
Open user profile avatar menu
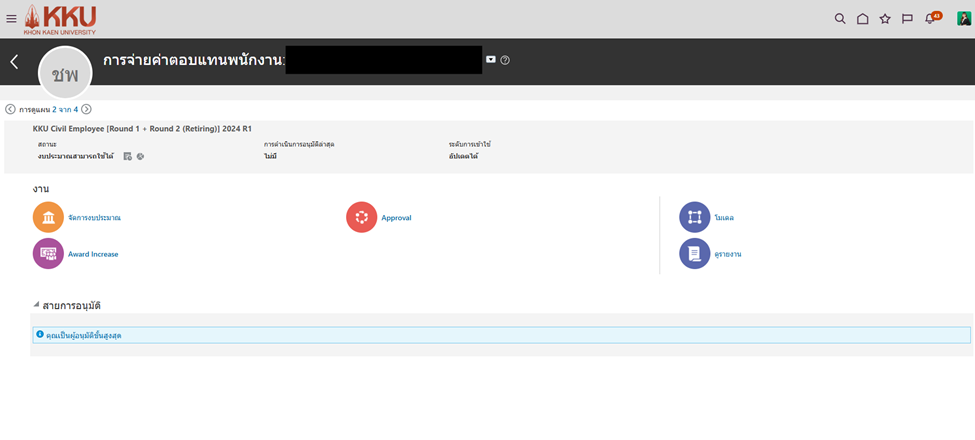coord(963,18)
